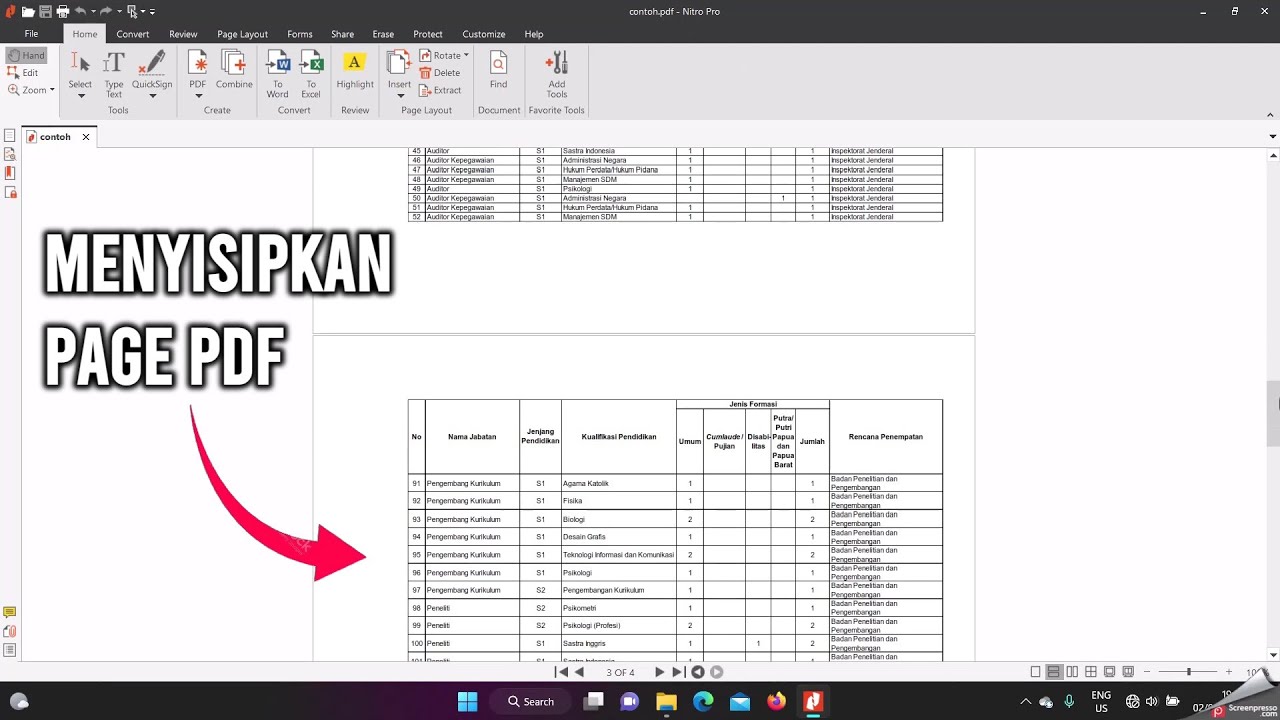The width and height of the screenshot is (1280, 720).
Task: Choose the Type Text tool
Action: tap(114, 74)
